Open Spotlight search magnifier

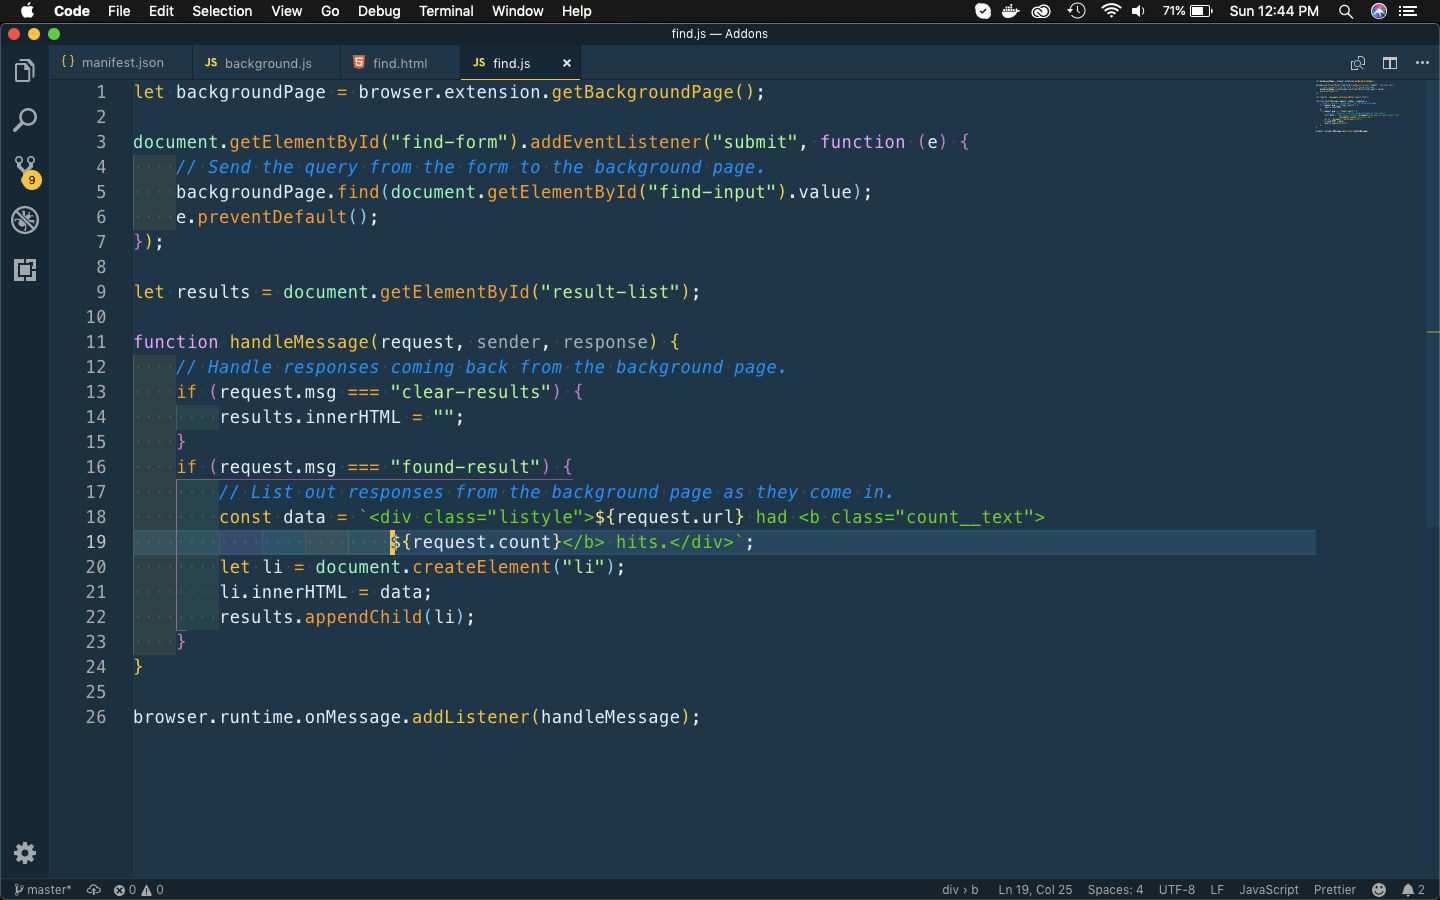tap(1346, 11)
